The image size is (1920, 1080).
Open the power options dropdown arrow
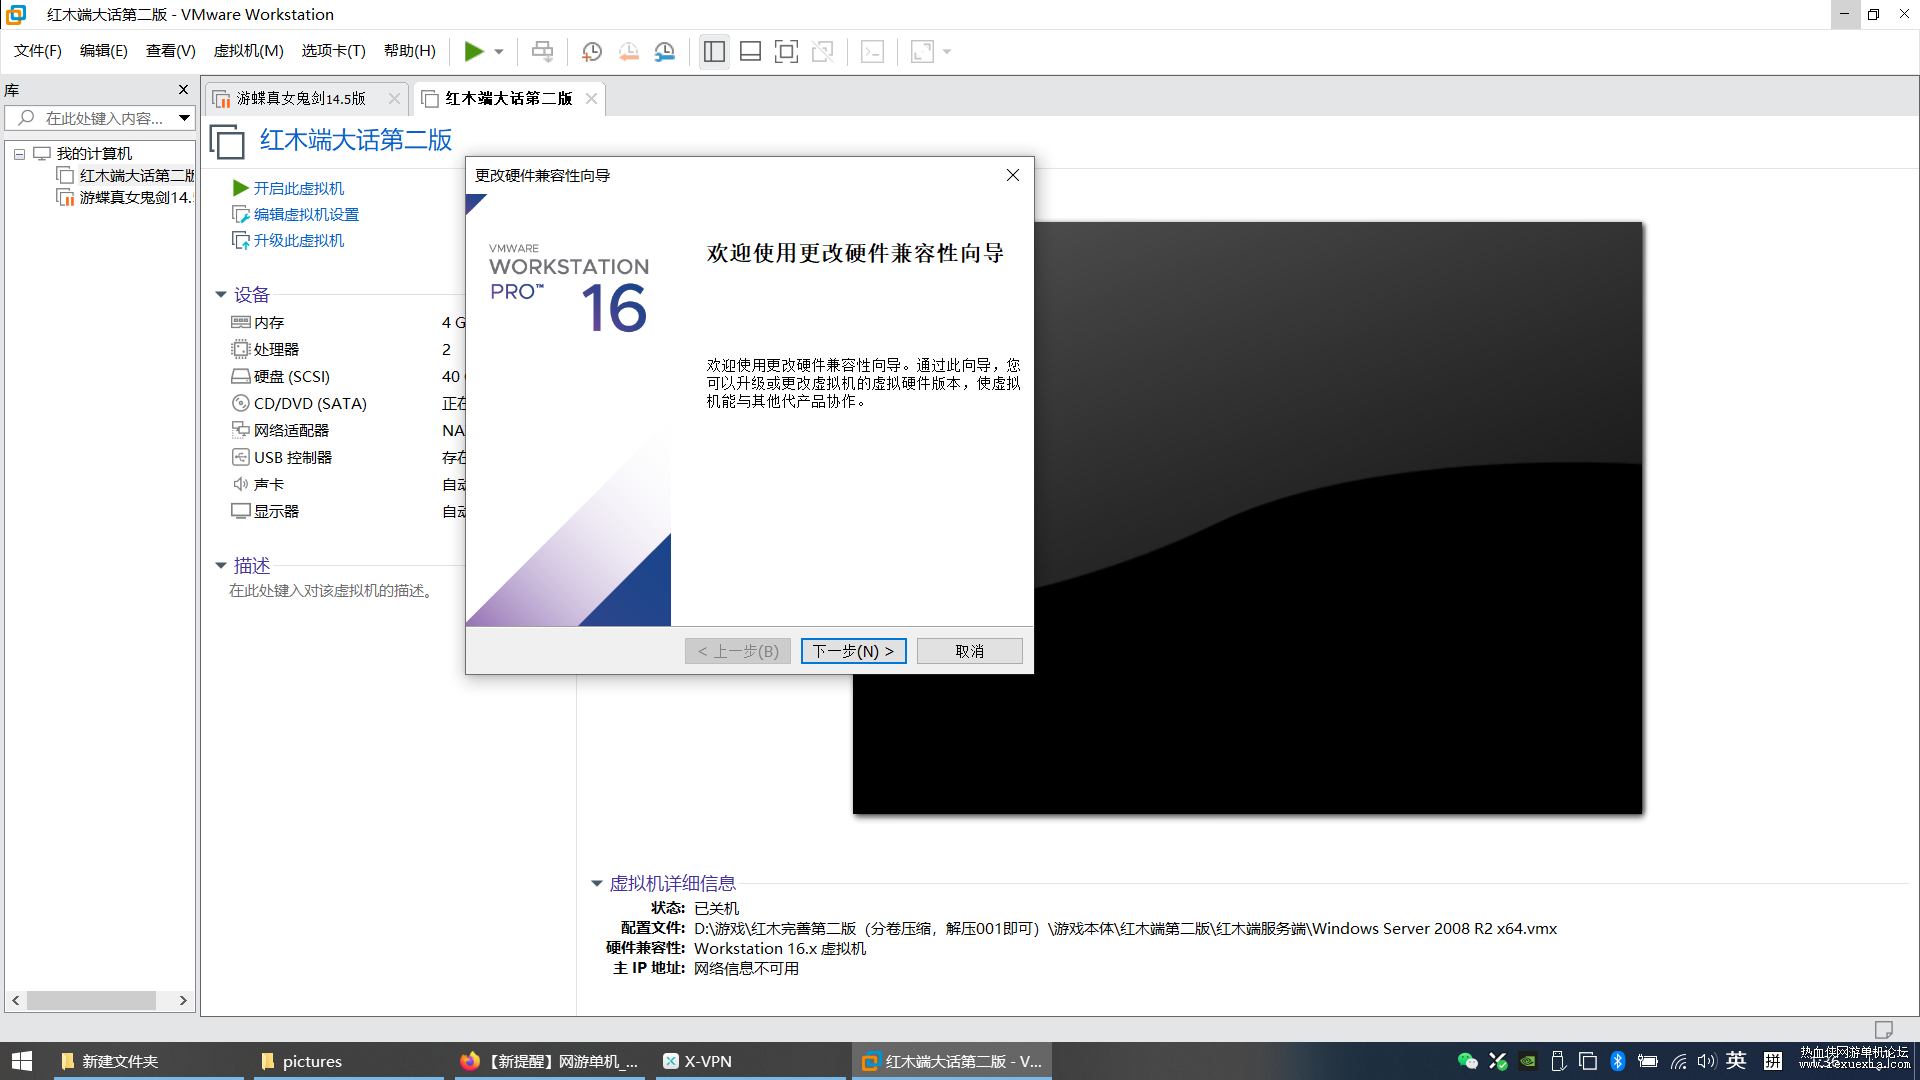pyautogui.click(x=499, y=52)
